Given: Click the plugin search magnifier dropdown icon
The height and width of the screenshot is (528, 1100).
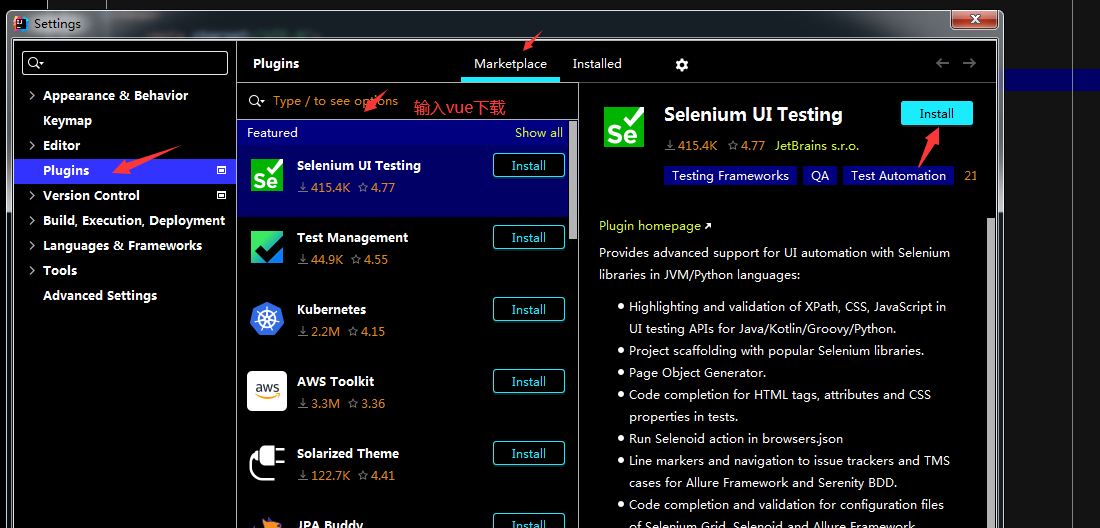Looking at the screenshot, I should 257,102.
